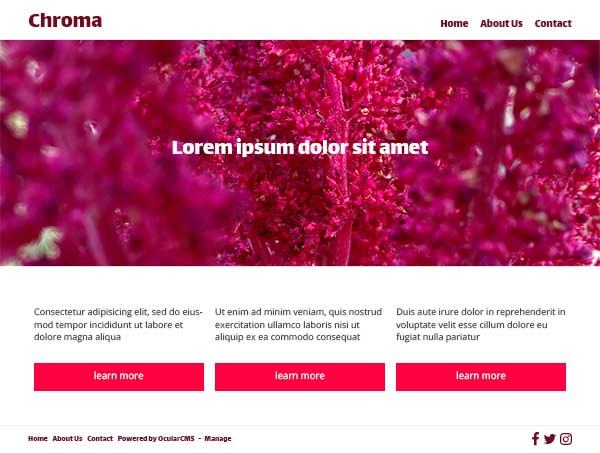600x453 pixels.
Task: Click the Consectetur adipisicing paragraph text
Action: [x=118, y=324]
